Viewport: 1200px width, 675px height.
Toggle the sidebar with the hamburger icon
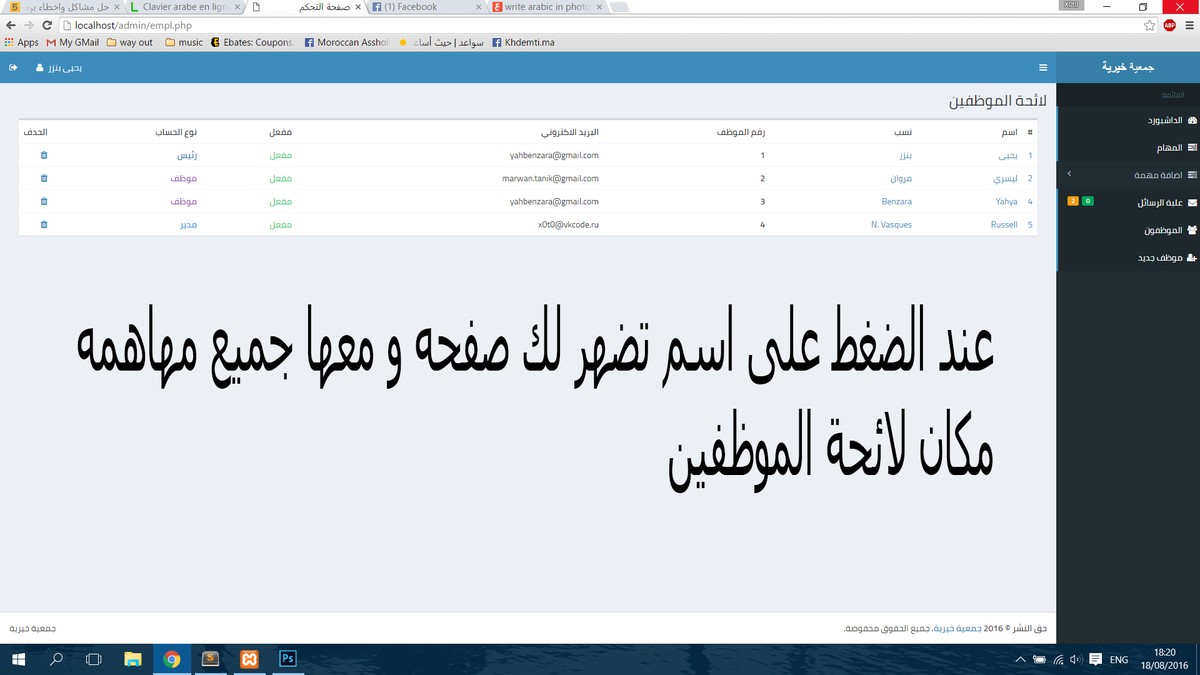click(x=1043, y=68)
